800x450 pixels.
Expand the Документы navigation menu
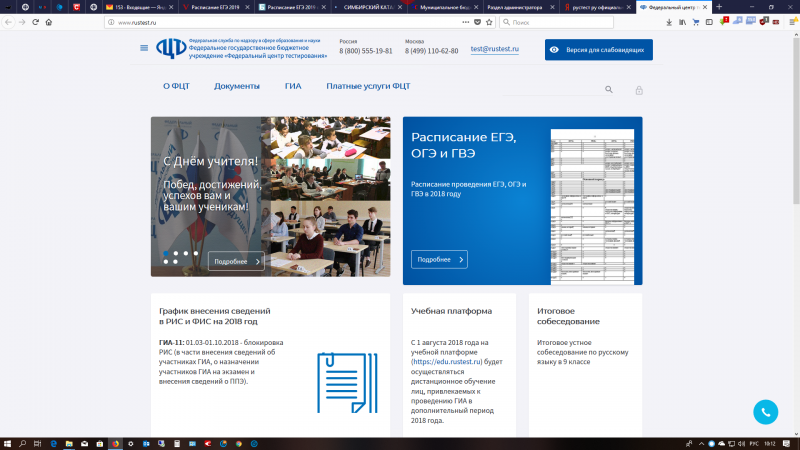click(236, 86)
